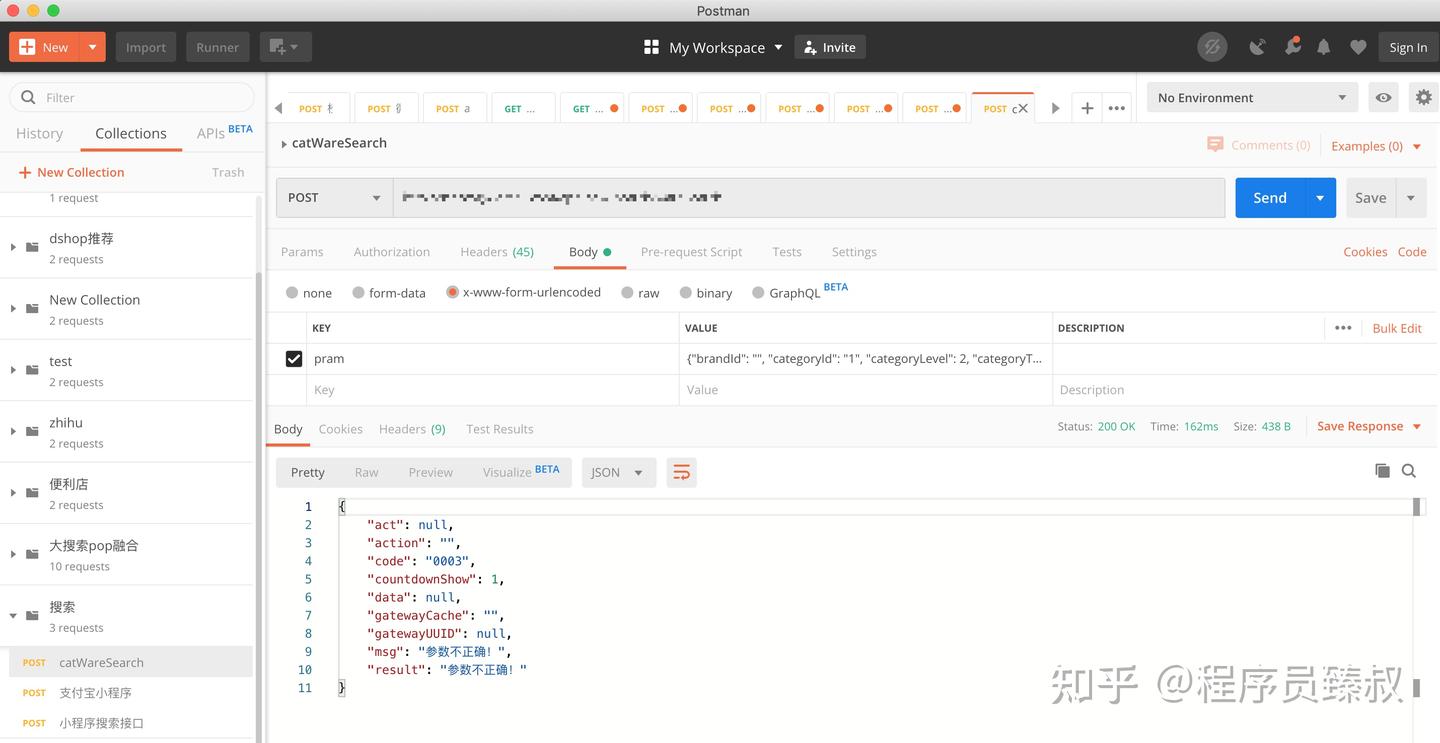This screenshot has height=743, width=1440.
Task: Click the New button
Action: coord(44,47)
